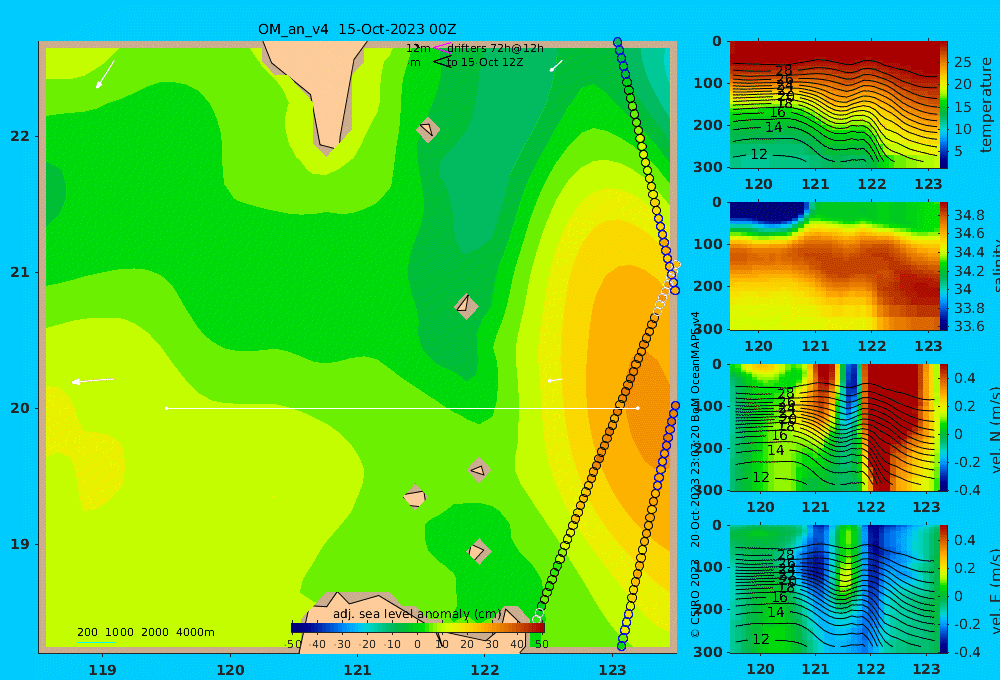Click the '34.8' salinity colorbar tick
Screen dimensions: 1000x680
tap(969, 215)
